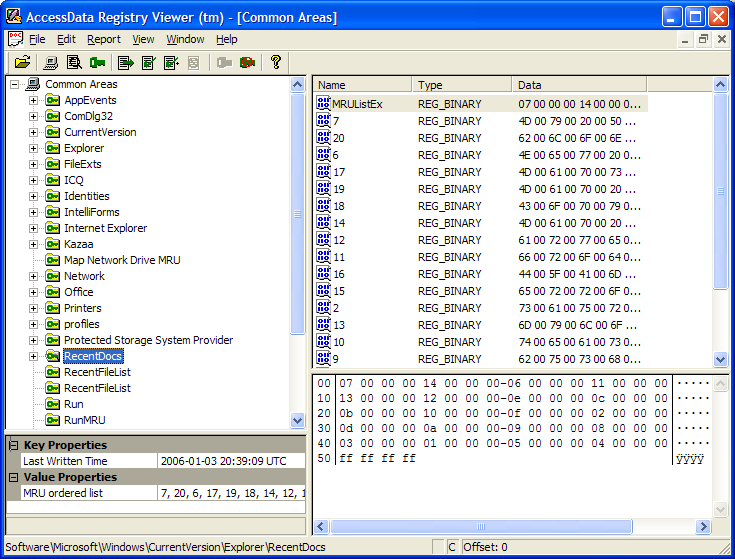The width and height of the screenshot is (735, 559).
Task: Click the key with red prohibition icon
Action: click(x=248, y=62)
